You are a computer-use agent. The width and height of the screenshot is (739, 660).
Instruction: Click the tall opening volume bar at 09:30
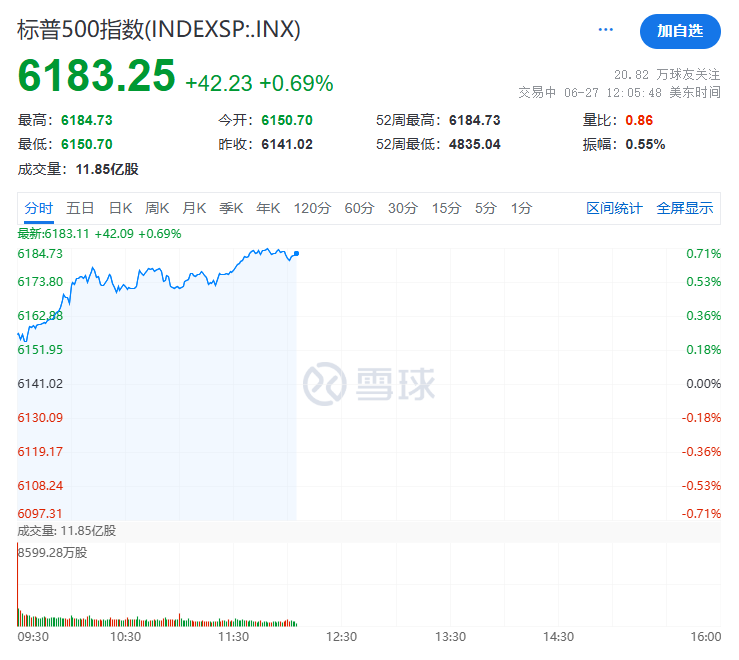point(18,585)
